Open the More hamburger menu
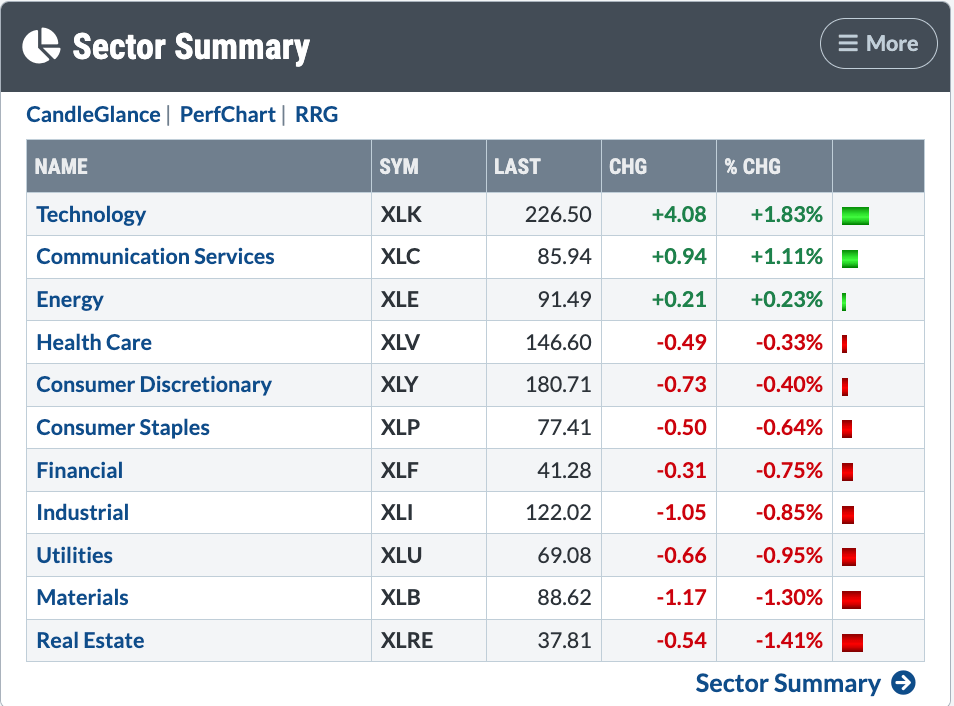The width and height of the screenshot is (954, 706). (878, 44)
